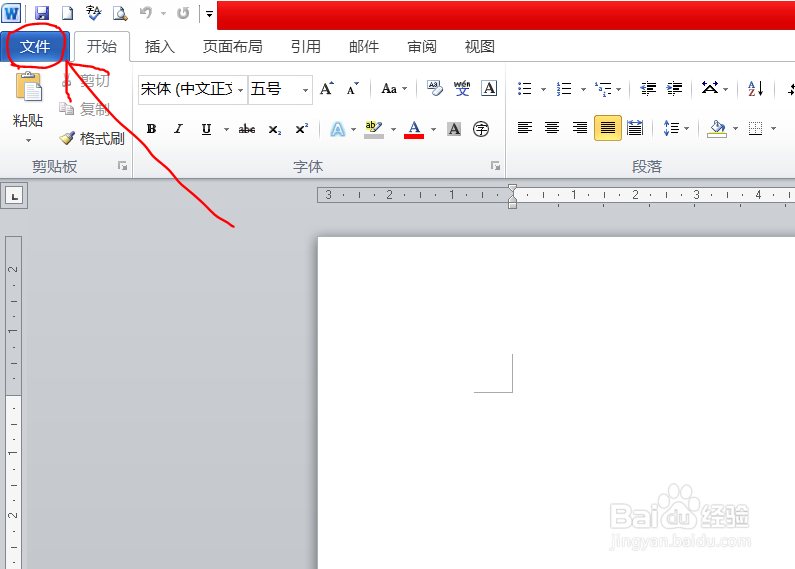Open the 引用 ribbon tab

click(x=306, y=47)
